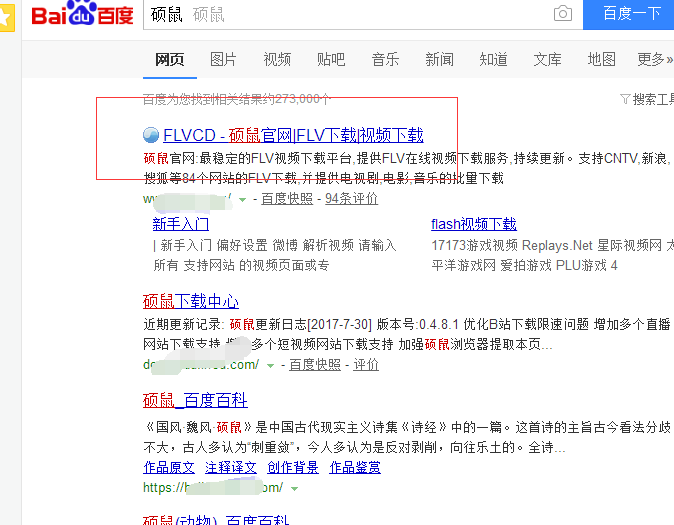Click the search tools filter icon
Image resolution: width=674 pixels, height=525 pixels.
coord(625,99)
